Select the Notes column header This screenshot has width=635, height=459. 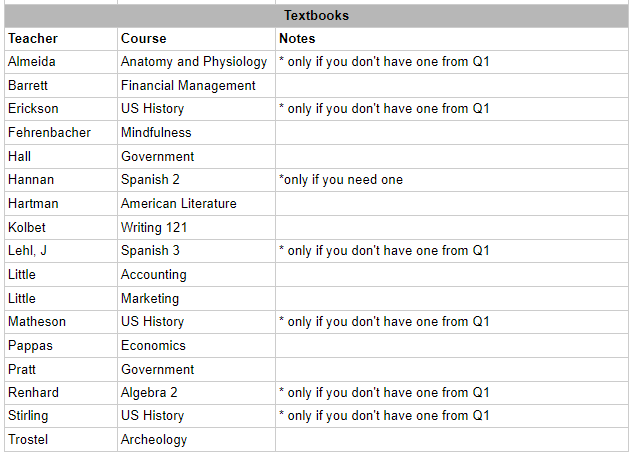(x=452, y=39)
